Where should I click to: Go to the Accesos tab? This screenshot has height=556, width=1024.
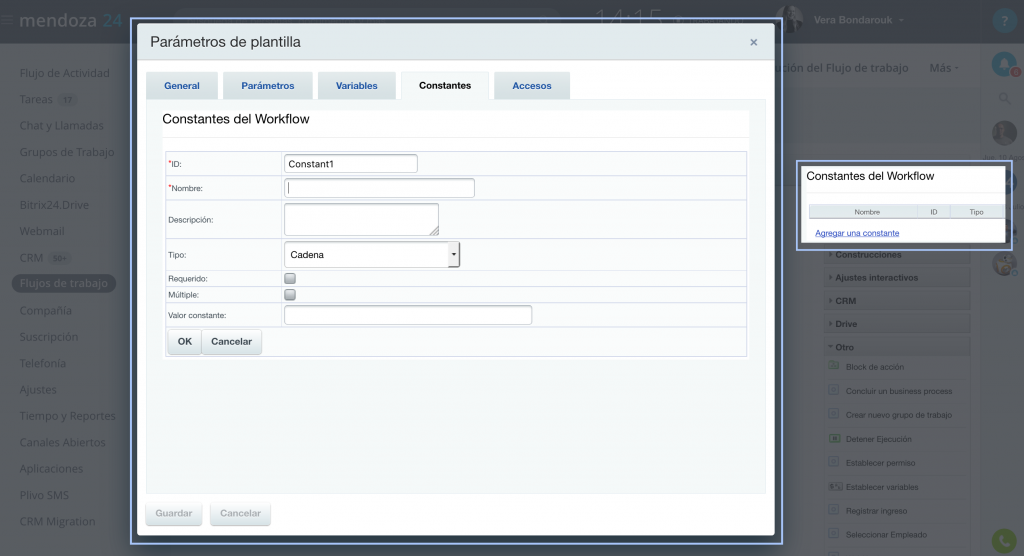click(x=532, y=86)
